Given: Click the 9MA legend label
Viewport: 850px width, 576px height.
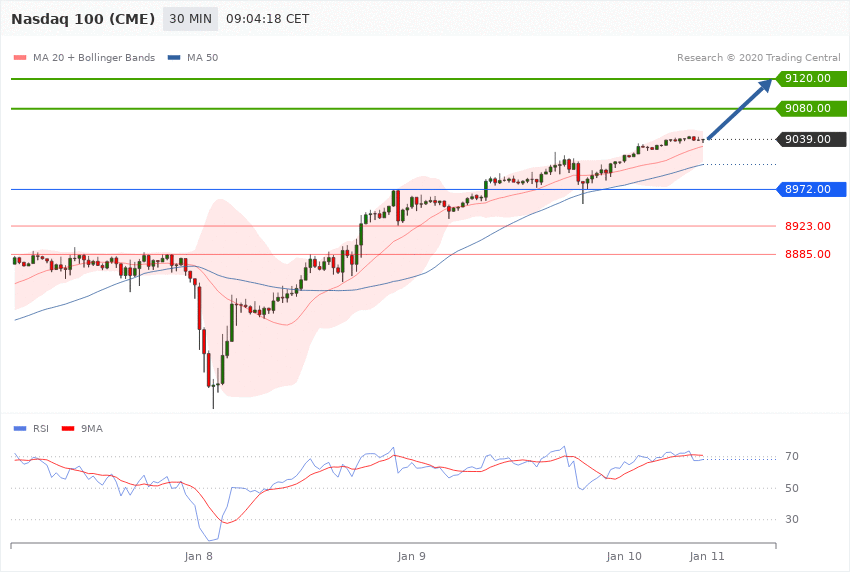Looking at the screenshot, I should click(92, 429).
